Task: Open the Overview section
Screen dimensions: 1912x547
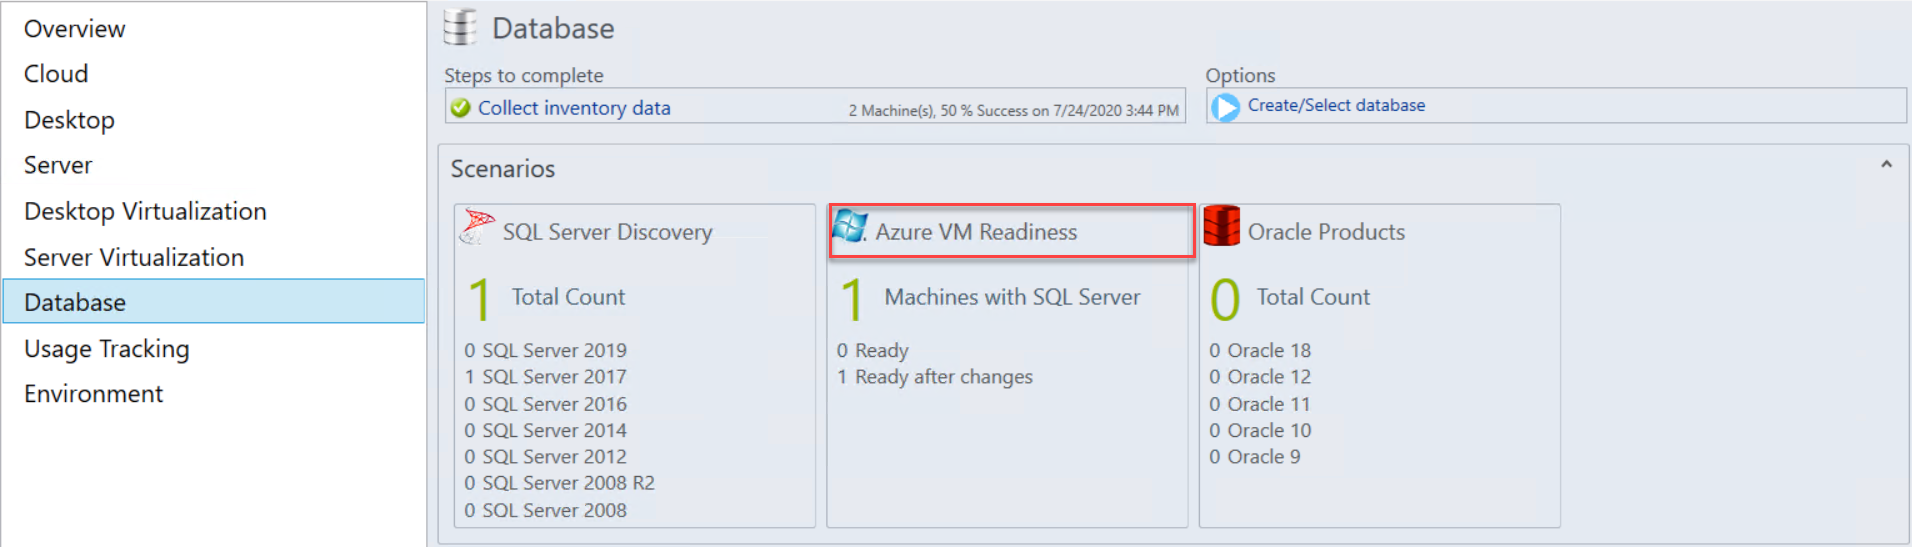Action: (x=75, y=29)
